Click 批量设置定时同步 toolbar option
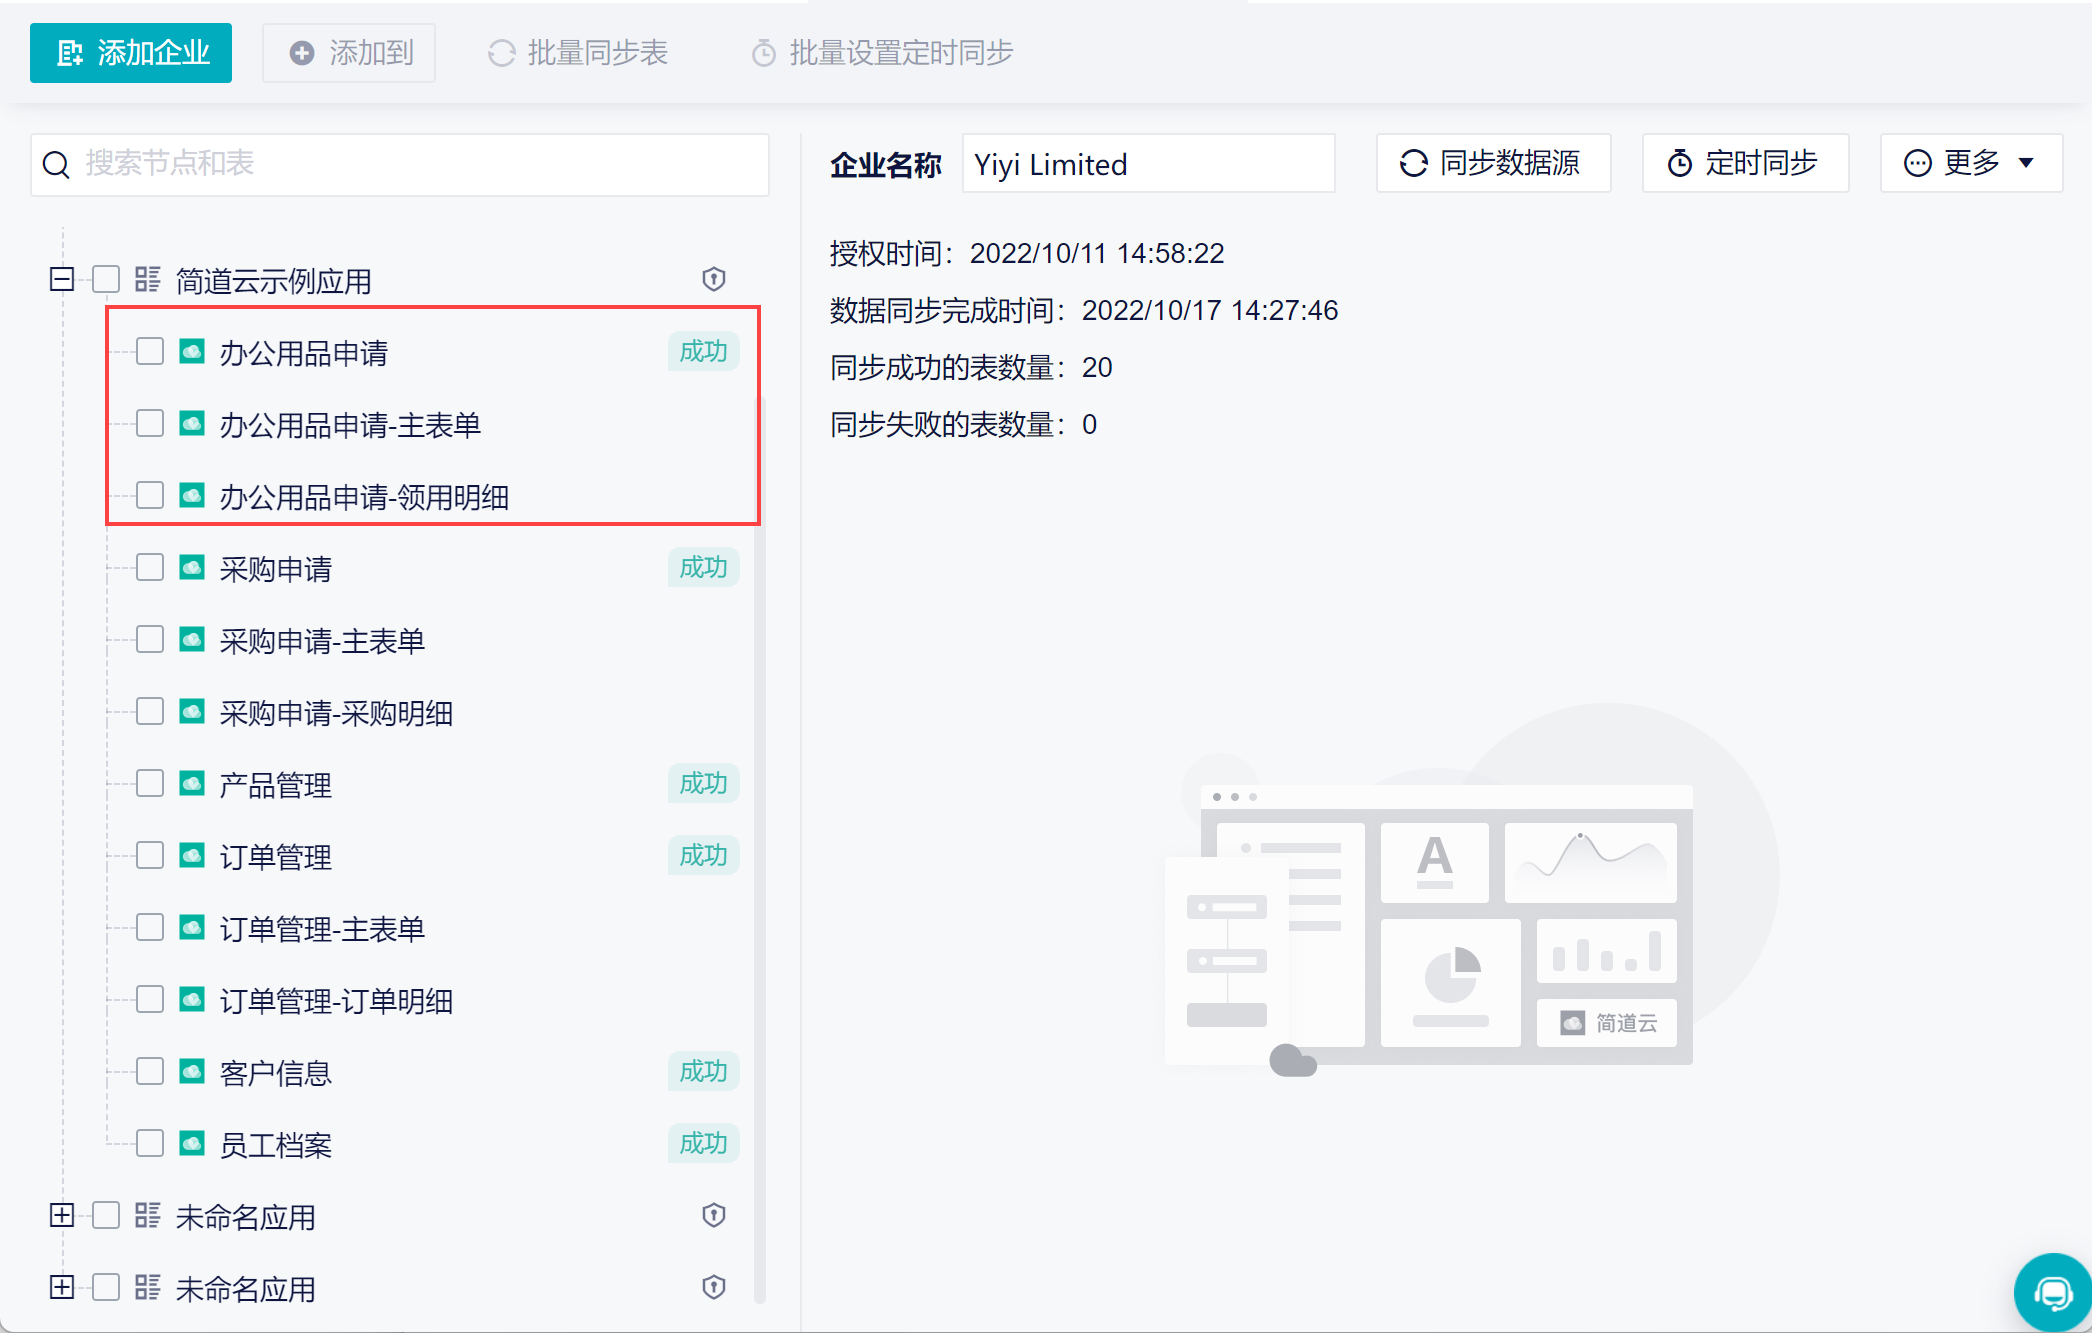 coord(882,53)
